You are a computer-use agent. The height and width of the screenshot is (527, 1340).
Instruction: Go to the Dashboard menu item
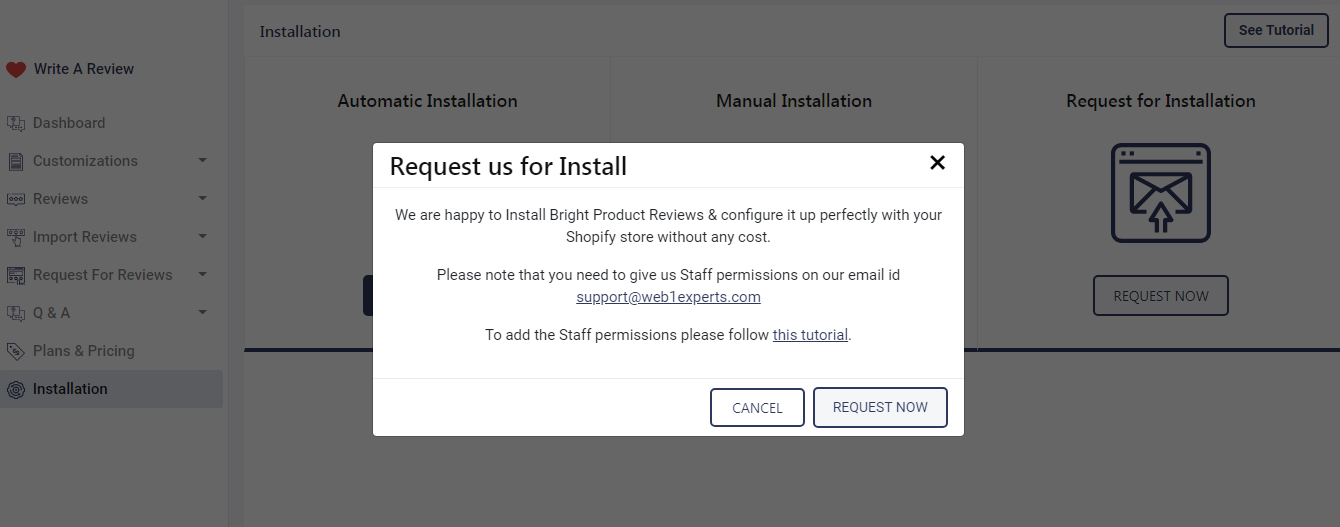pos(69,123)
